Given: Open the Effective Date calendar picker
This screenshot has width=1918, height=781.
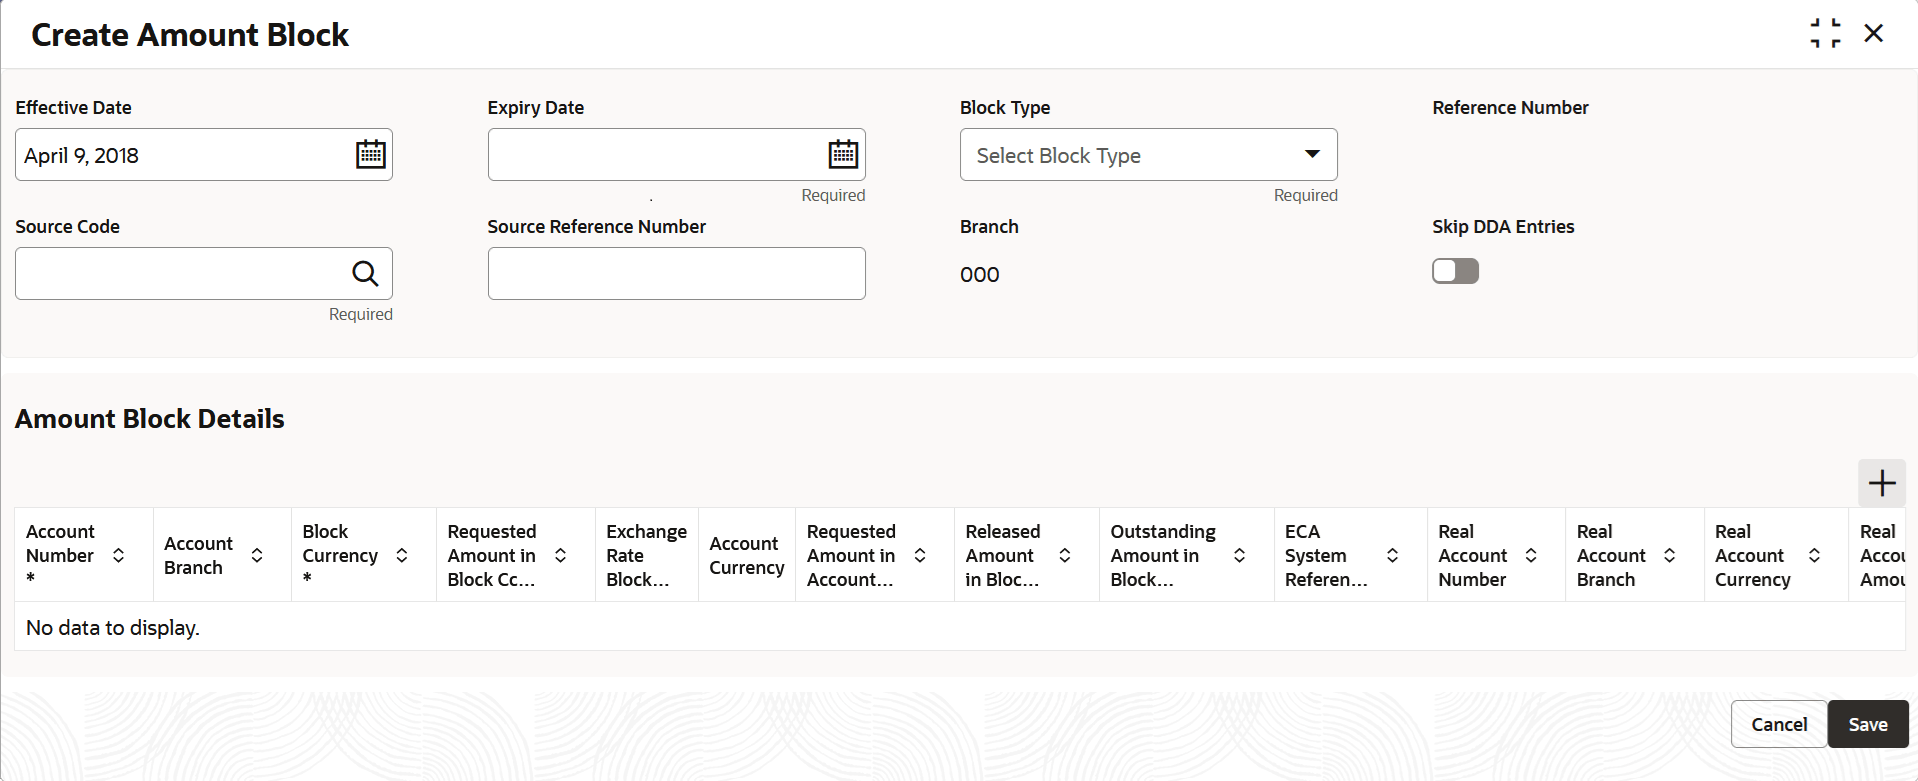Looking at the screenshot, I should (x=371, y=155).
